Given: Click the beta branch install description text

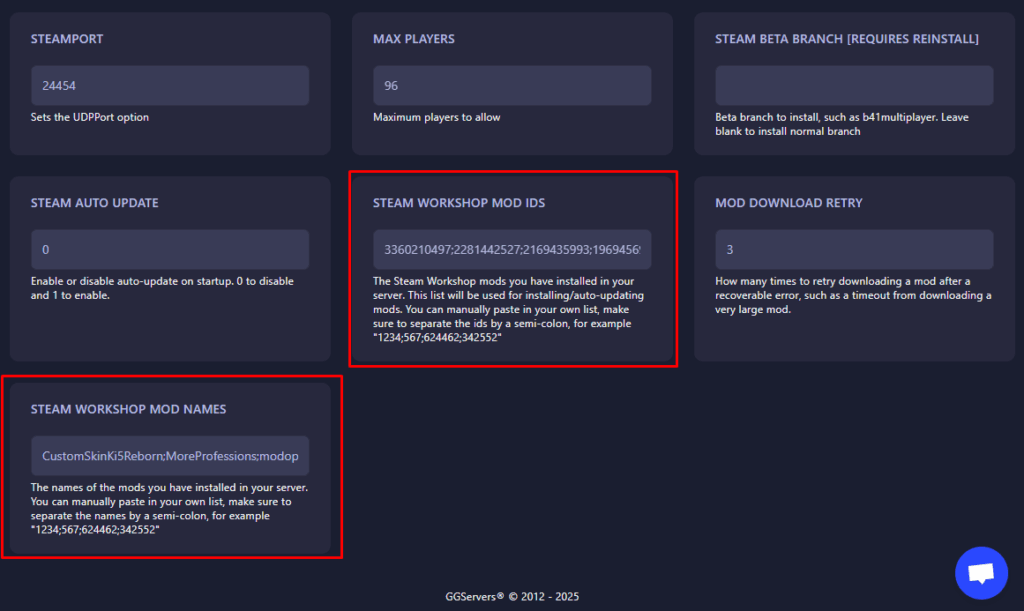Looking at the screenshot, I should pyautogui.click(x=841, y=124).
